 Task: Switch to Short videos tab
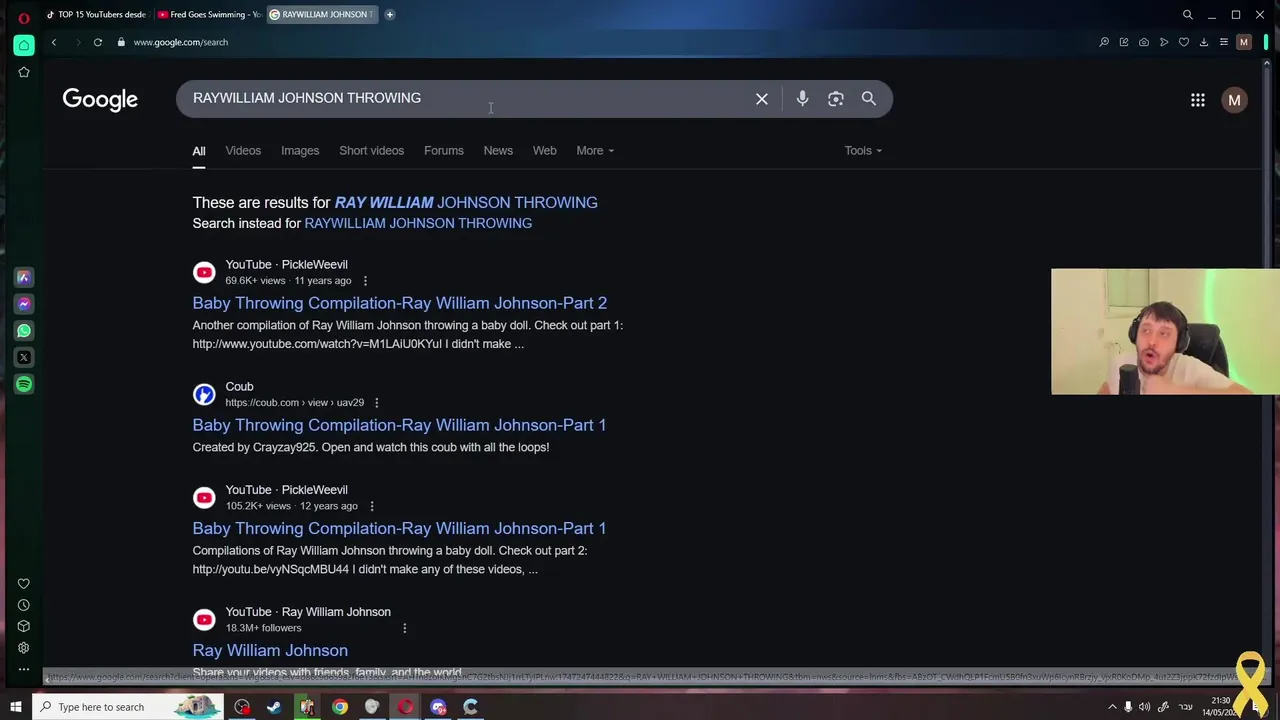[371, 151]
